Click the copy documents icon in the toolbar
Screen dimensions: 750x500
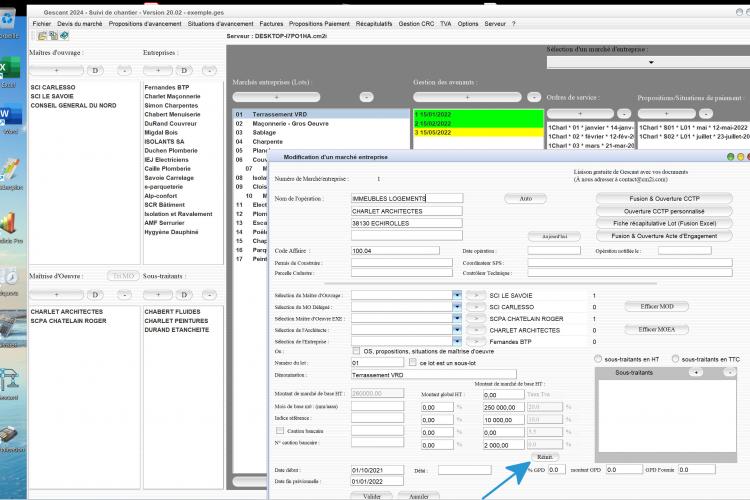(53, 36)
